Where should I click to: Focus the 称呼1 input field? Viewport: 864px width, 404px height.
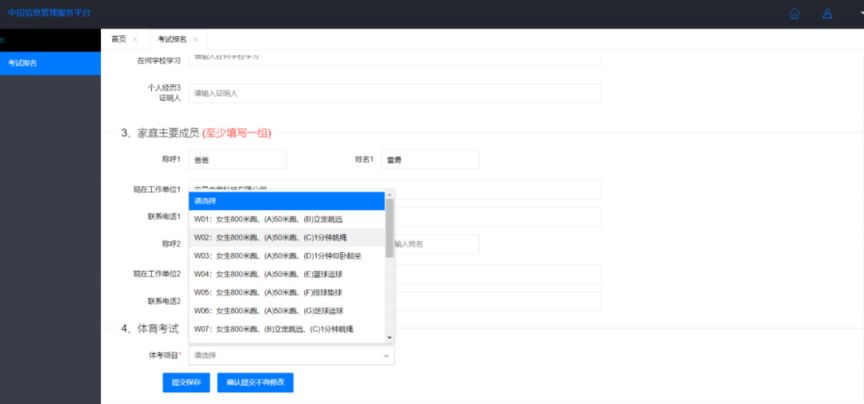237,159
